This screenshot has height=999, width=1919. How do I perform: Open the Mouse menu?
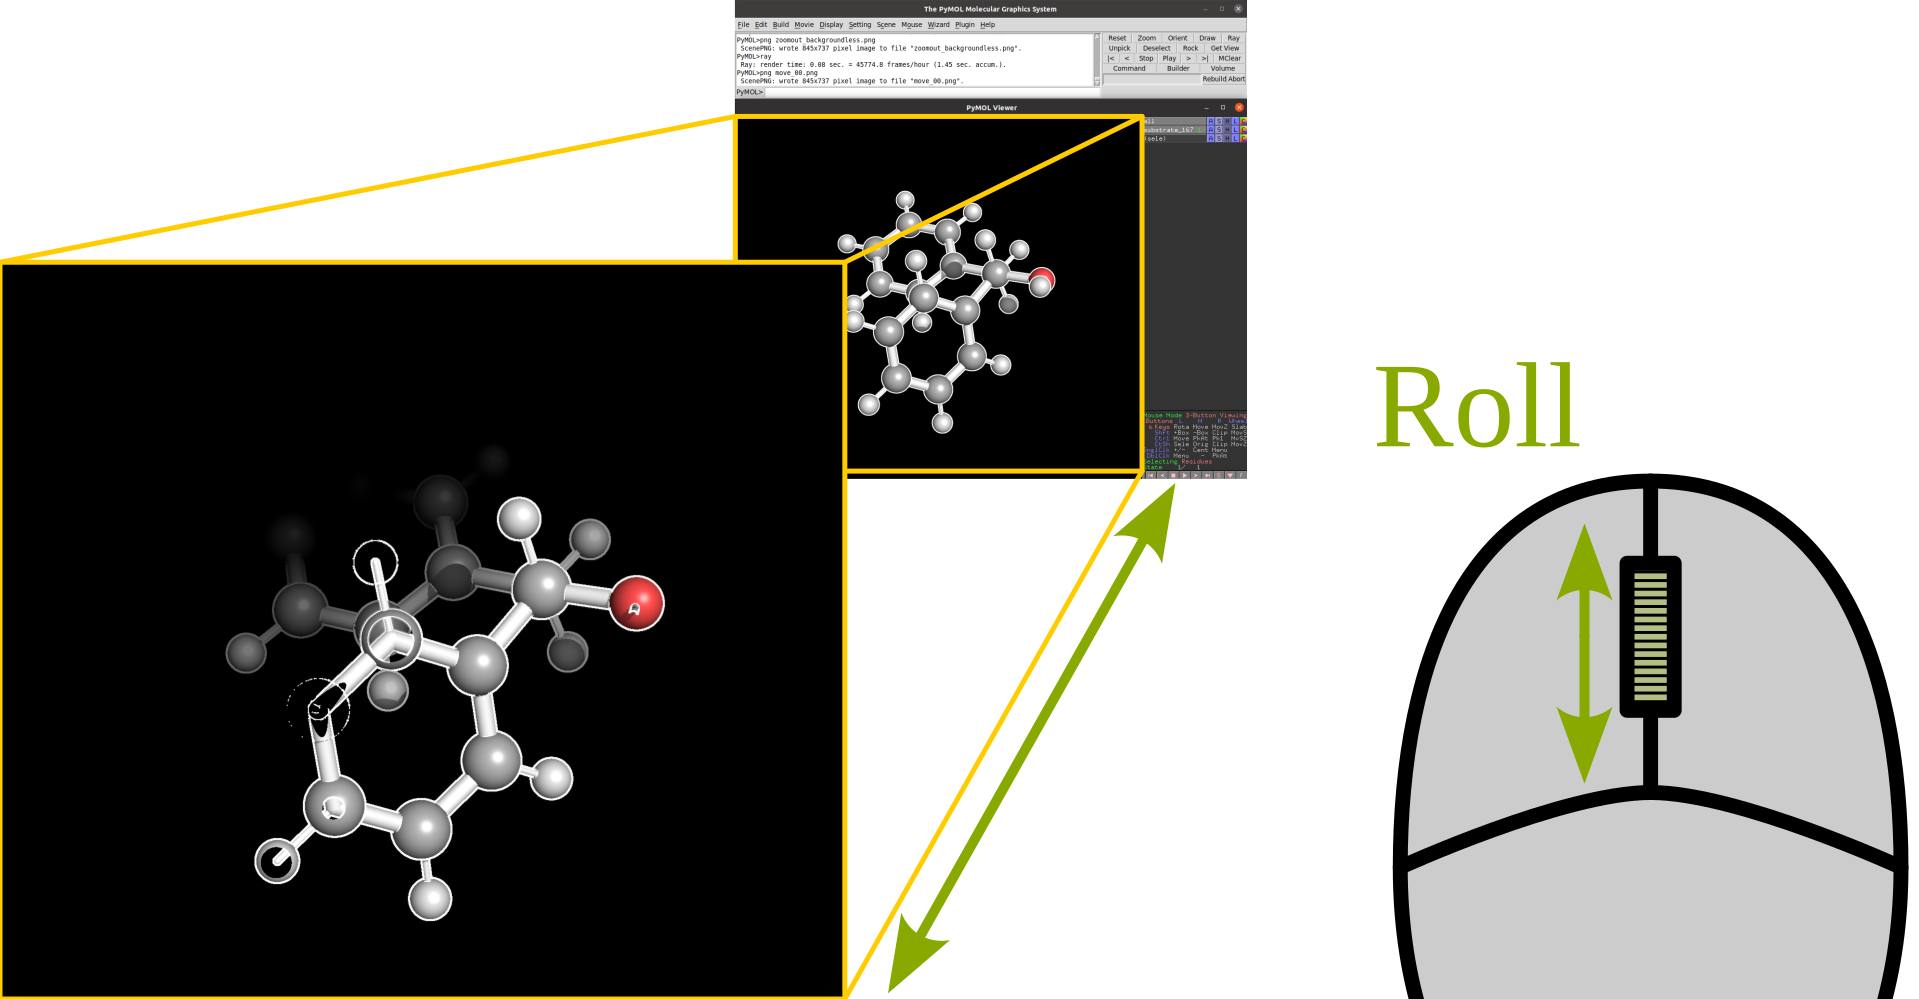click(912, 25)
